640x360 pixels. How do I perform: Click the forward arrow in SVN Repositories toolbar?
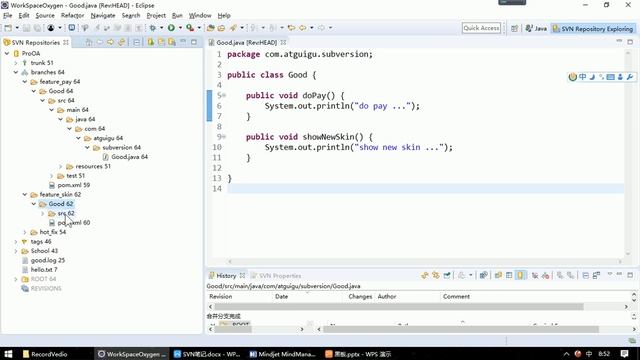click(110, 42)
